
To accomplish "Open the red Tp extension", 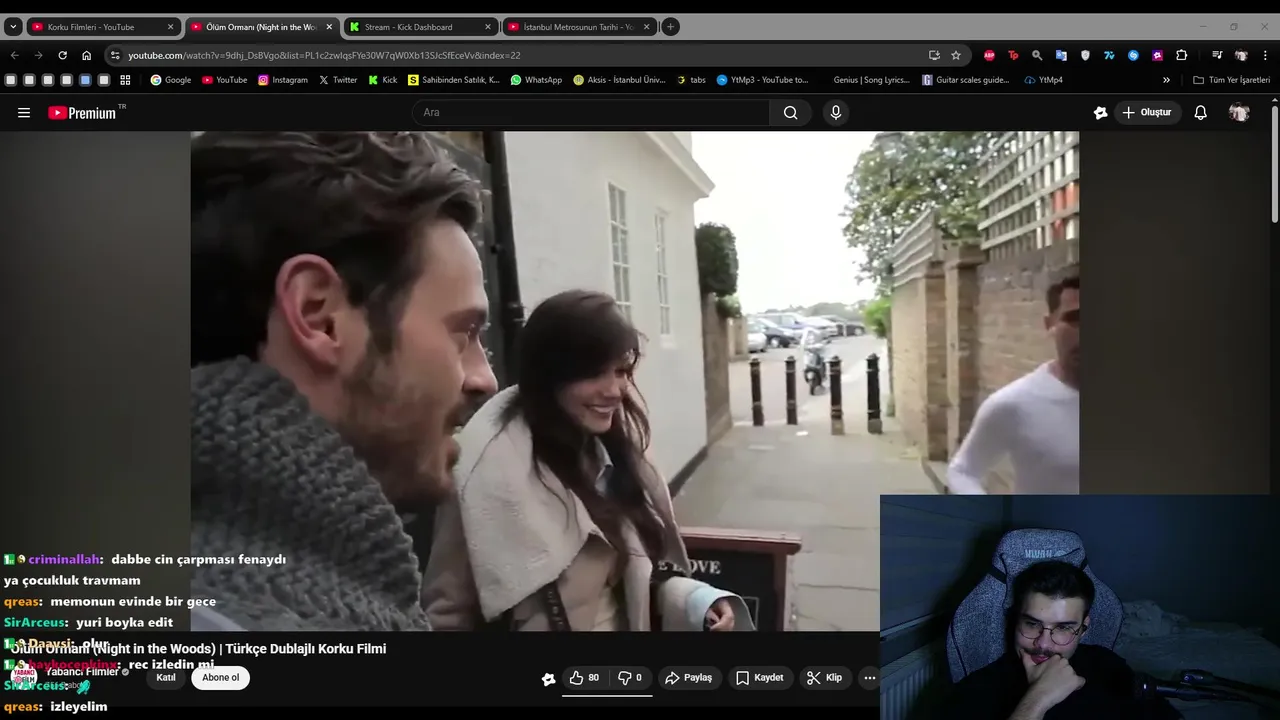I will pyautogui.click(x=1013, y=55).
